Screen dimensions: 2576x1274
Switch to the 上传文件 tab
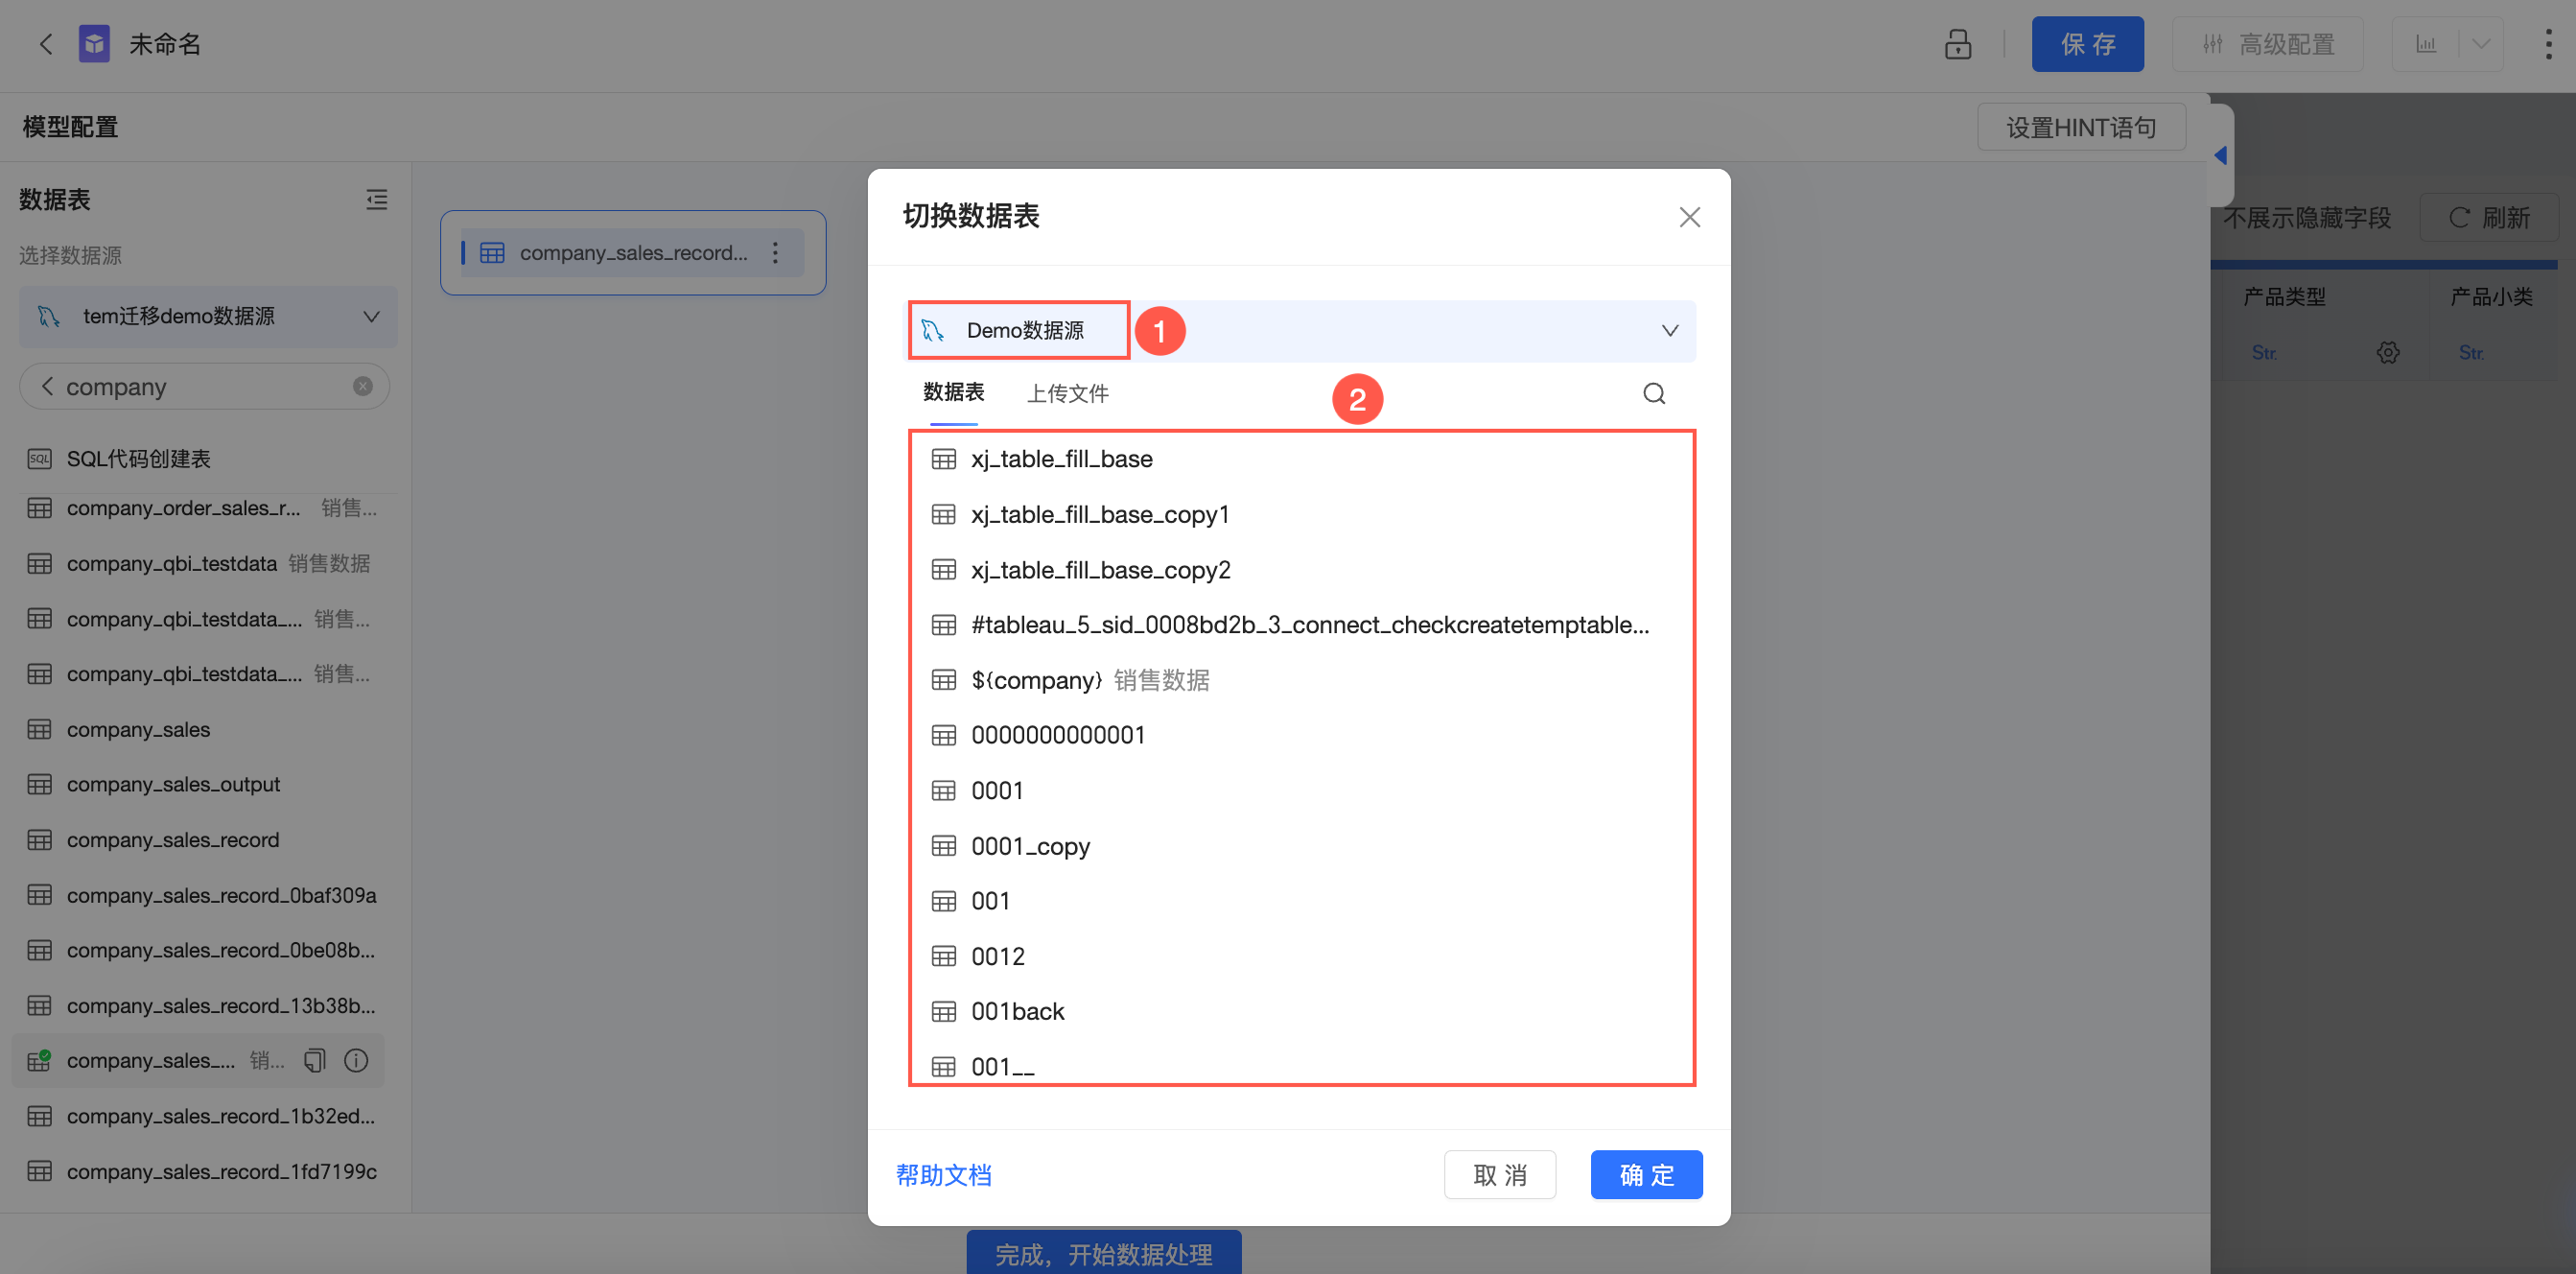point(1067,393)
